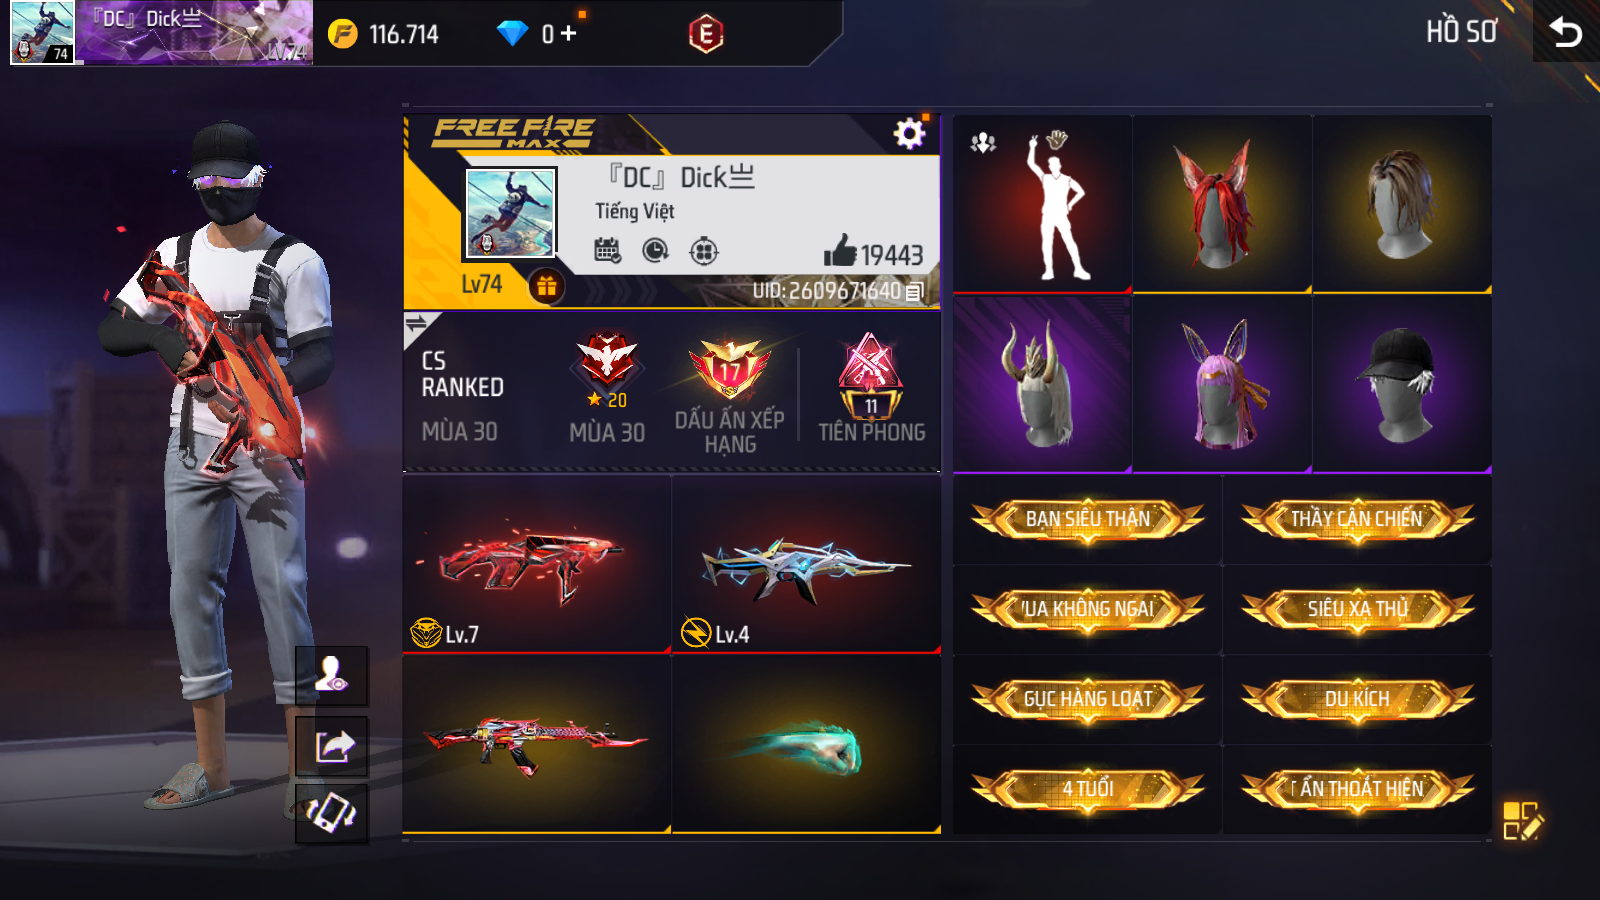Click the back arrow button
Screen dimensions: 1600x900
coord(1566,33)
